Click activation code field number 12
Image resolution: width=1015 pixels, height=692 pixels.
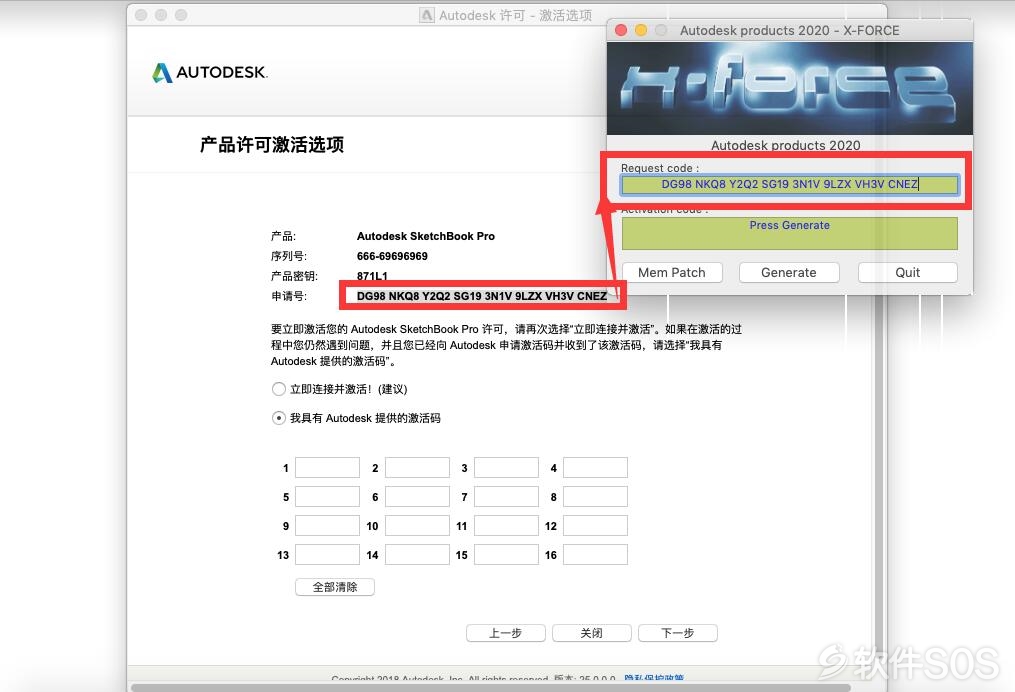point(596,526)
